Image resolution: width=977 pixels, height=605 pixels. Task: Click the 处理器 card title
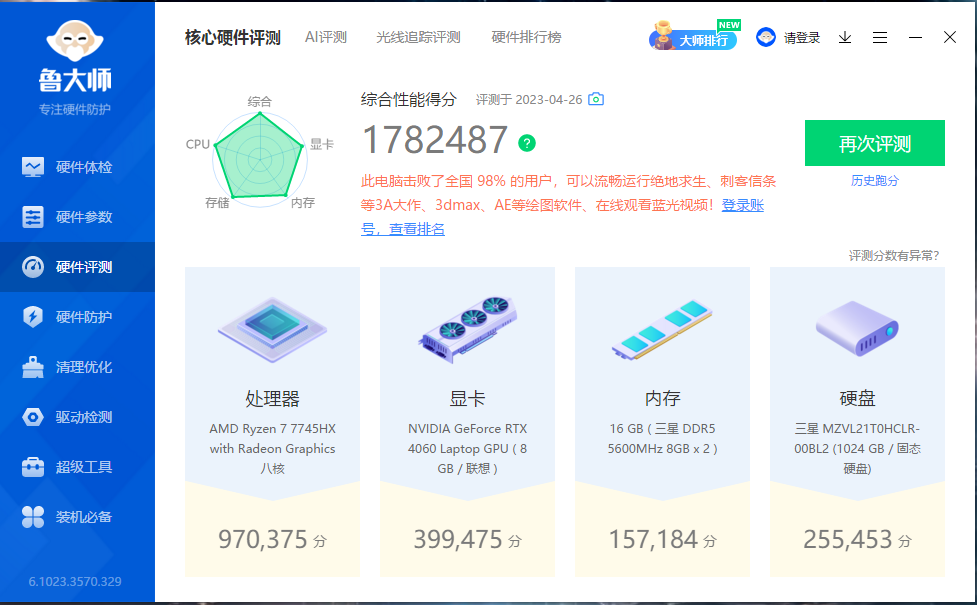pyautogui.click(x=272, y=399)
